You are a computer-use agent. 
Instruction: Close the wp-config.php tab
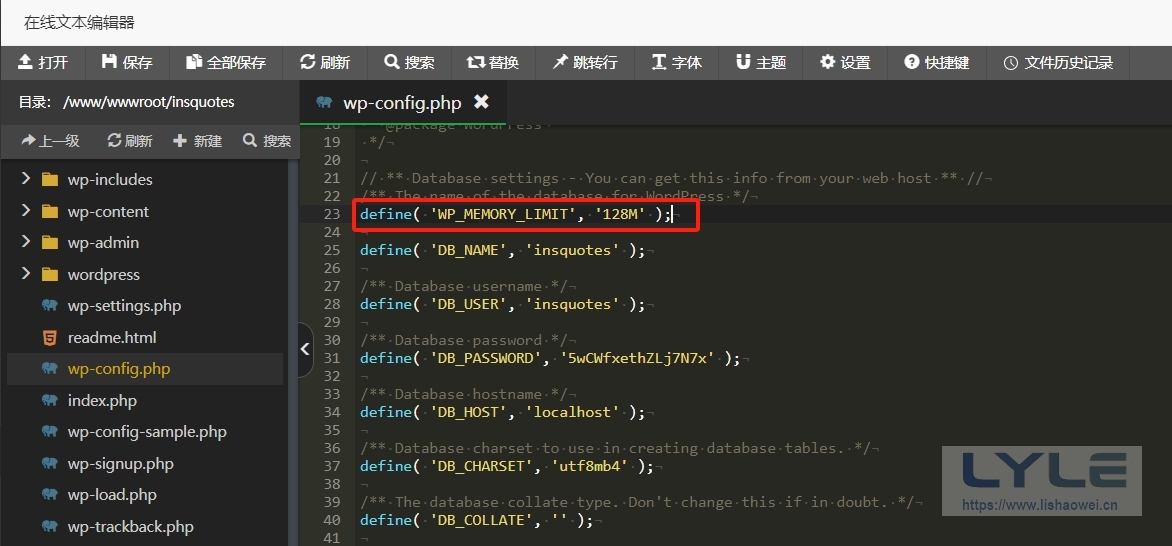point(481,102)
